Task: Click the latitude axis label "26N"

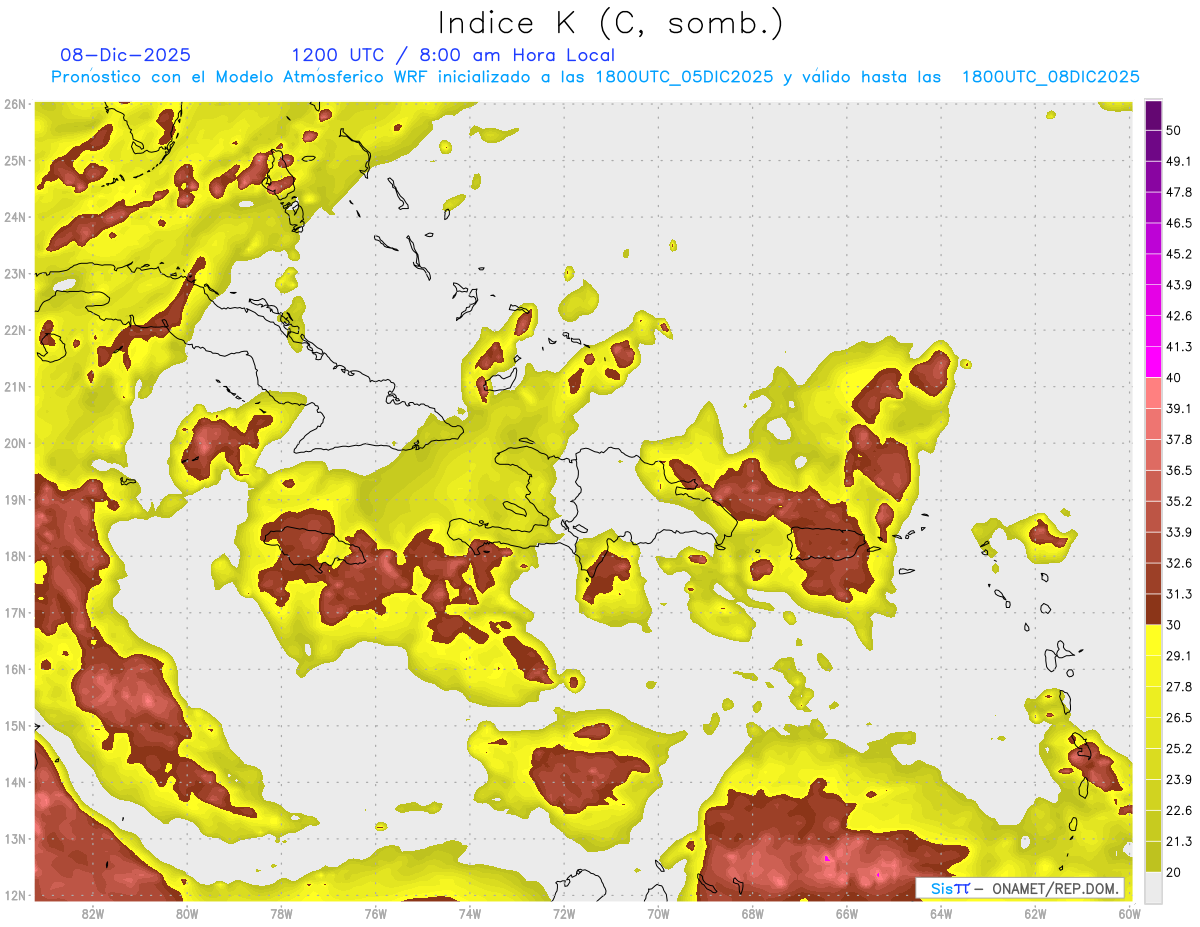Action: (x=15, y=104)
